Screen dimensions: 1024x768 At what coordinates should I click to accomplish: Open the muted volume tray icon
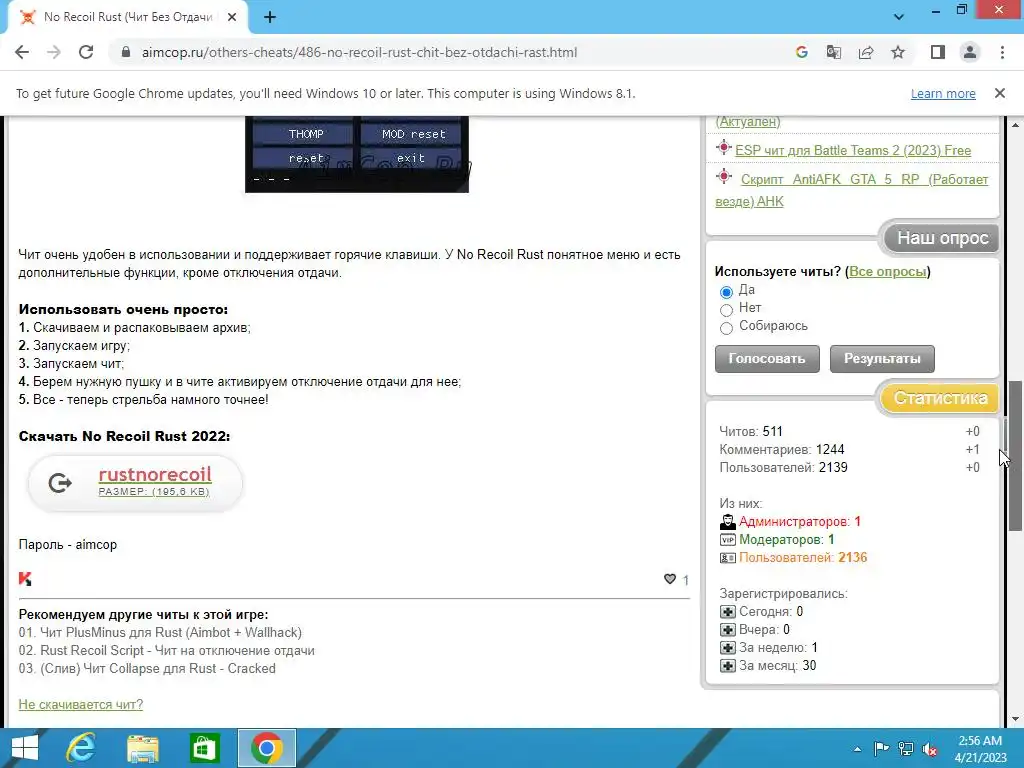tap(930, 749)
